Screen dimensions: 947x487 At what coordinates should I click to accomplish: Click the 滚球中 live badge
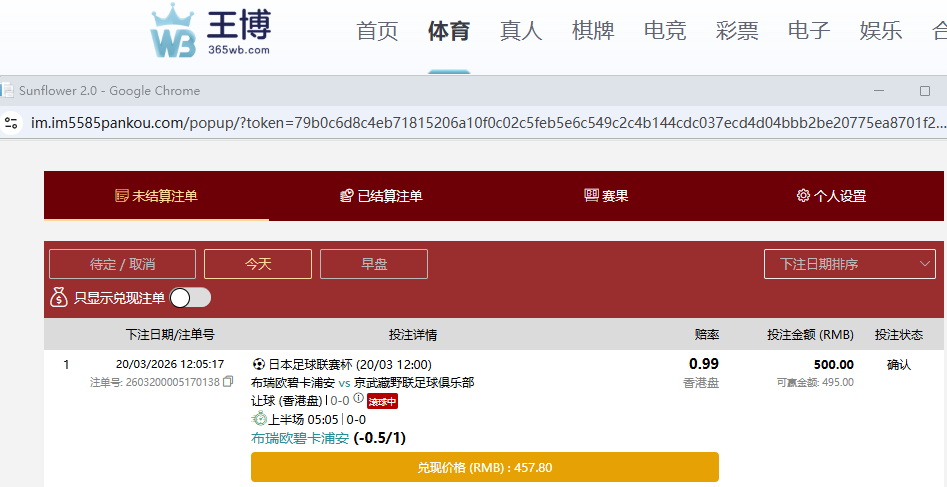click(x=382, y=401)
